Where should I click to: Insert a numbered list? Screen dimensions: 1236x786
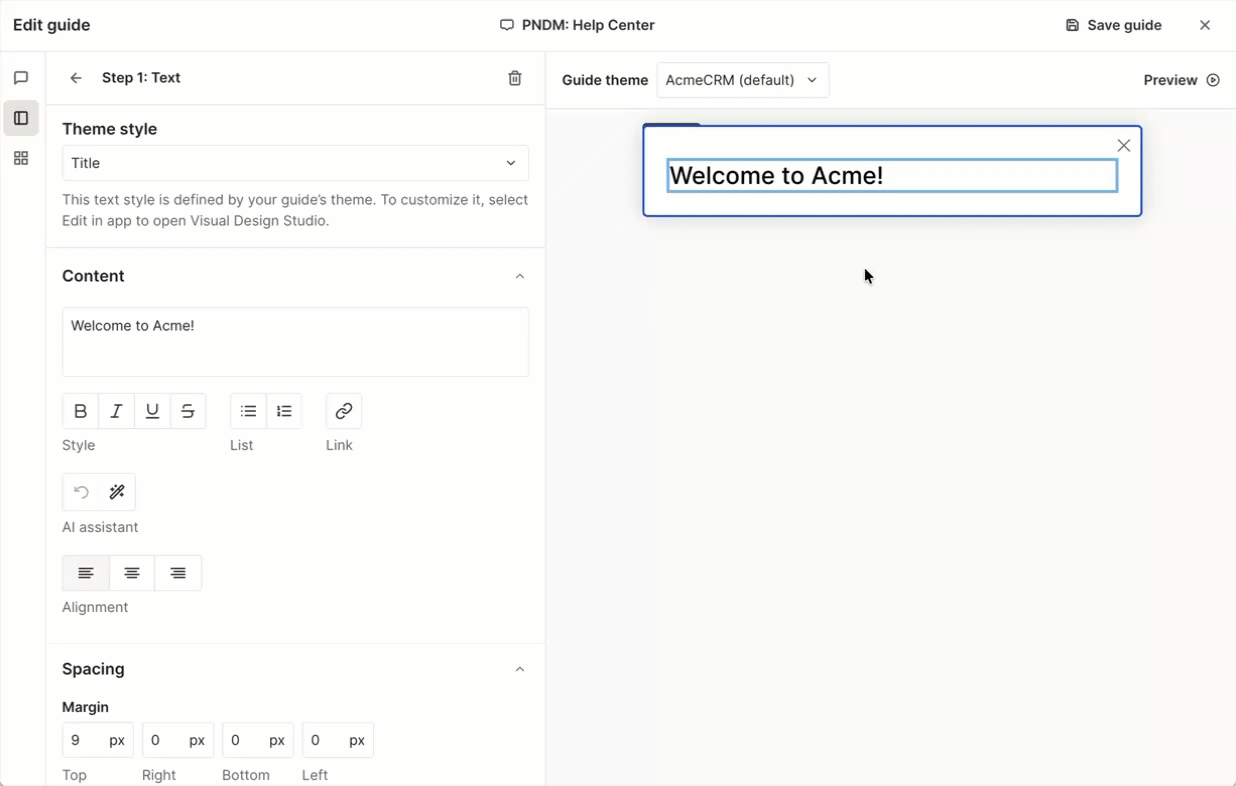[x=284, y=411]
